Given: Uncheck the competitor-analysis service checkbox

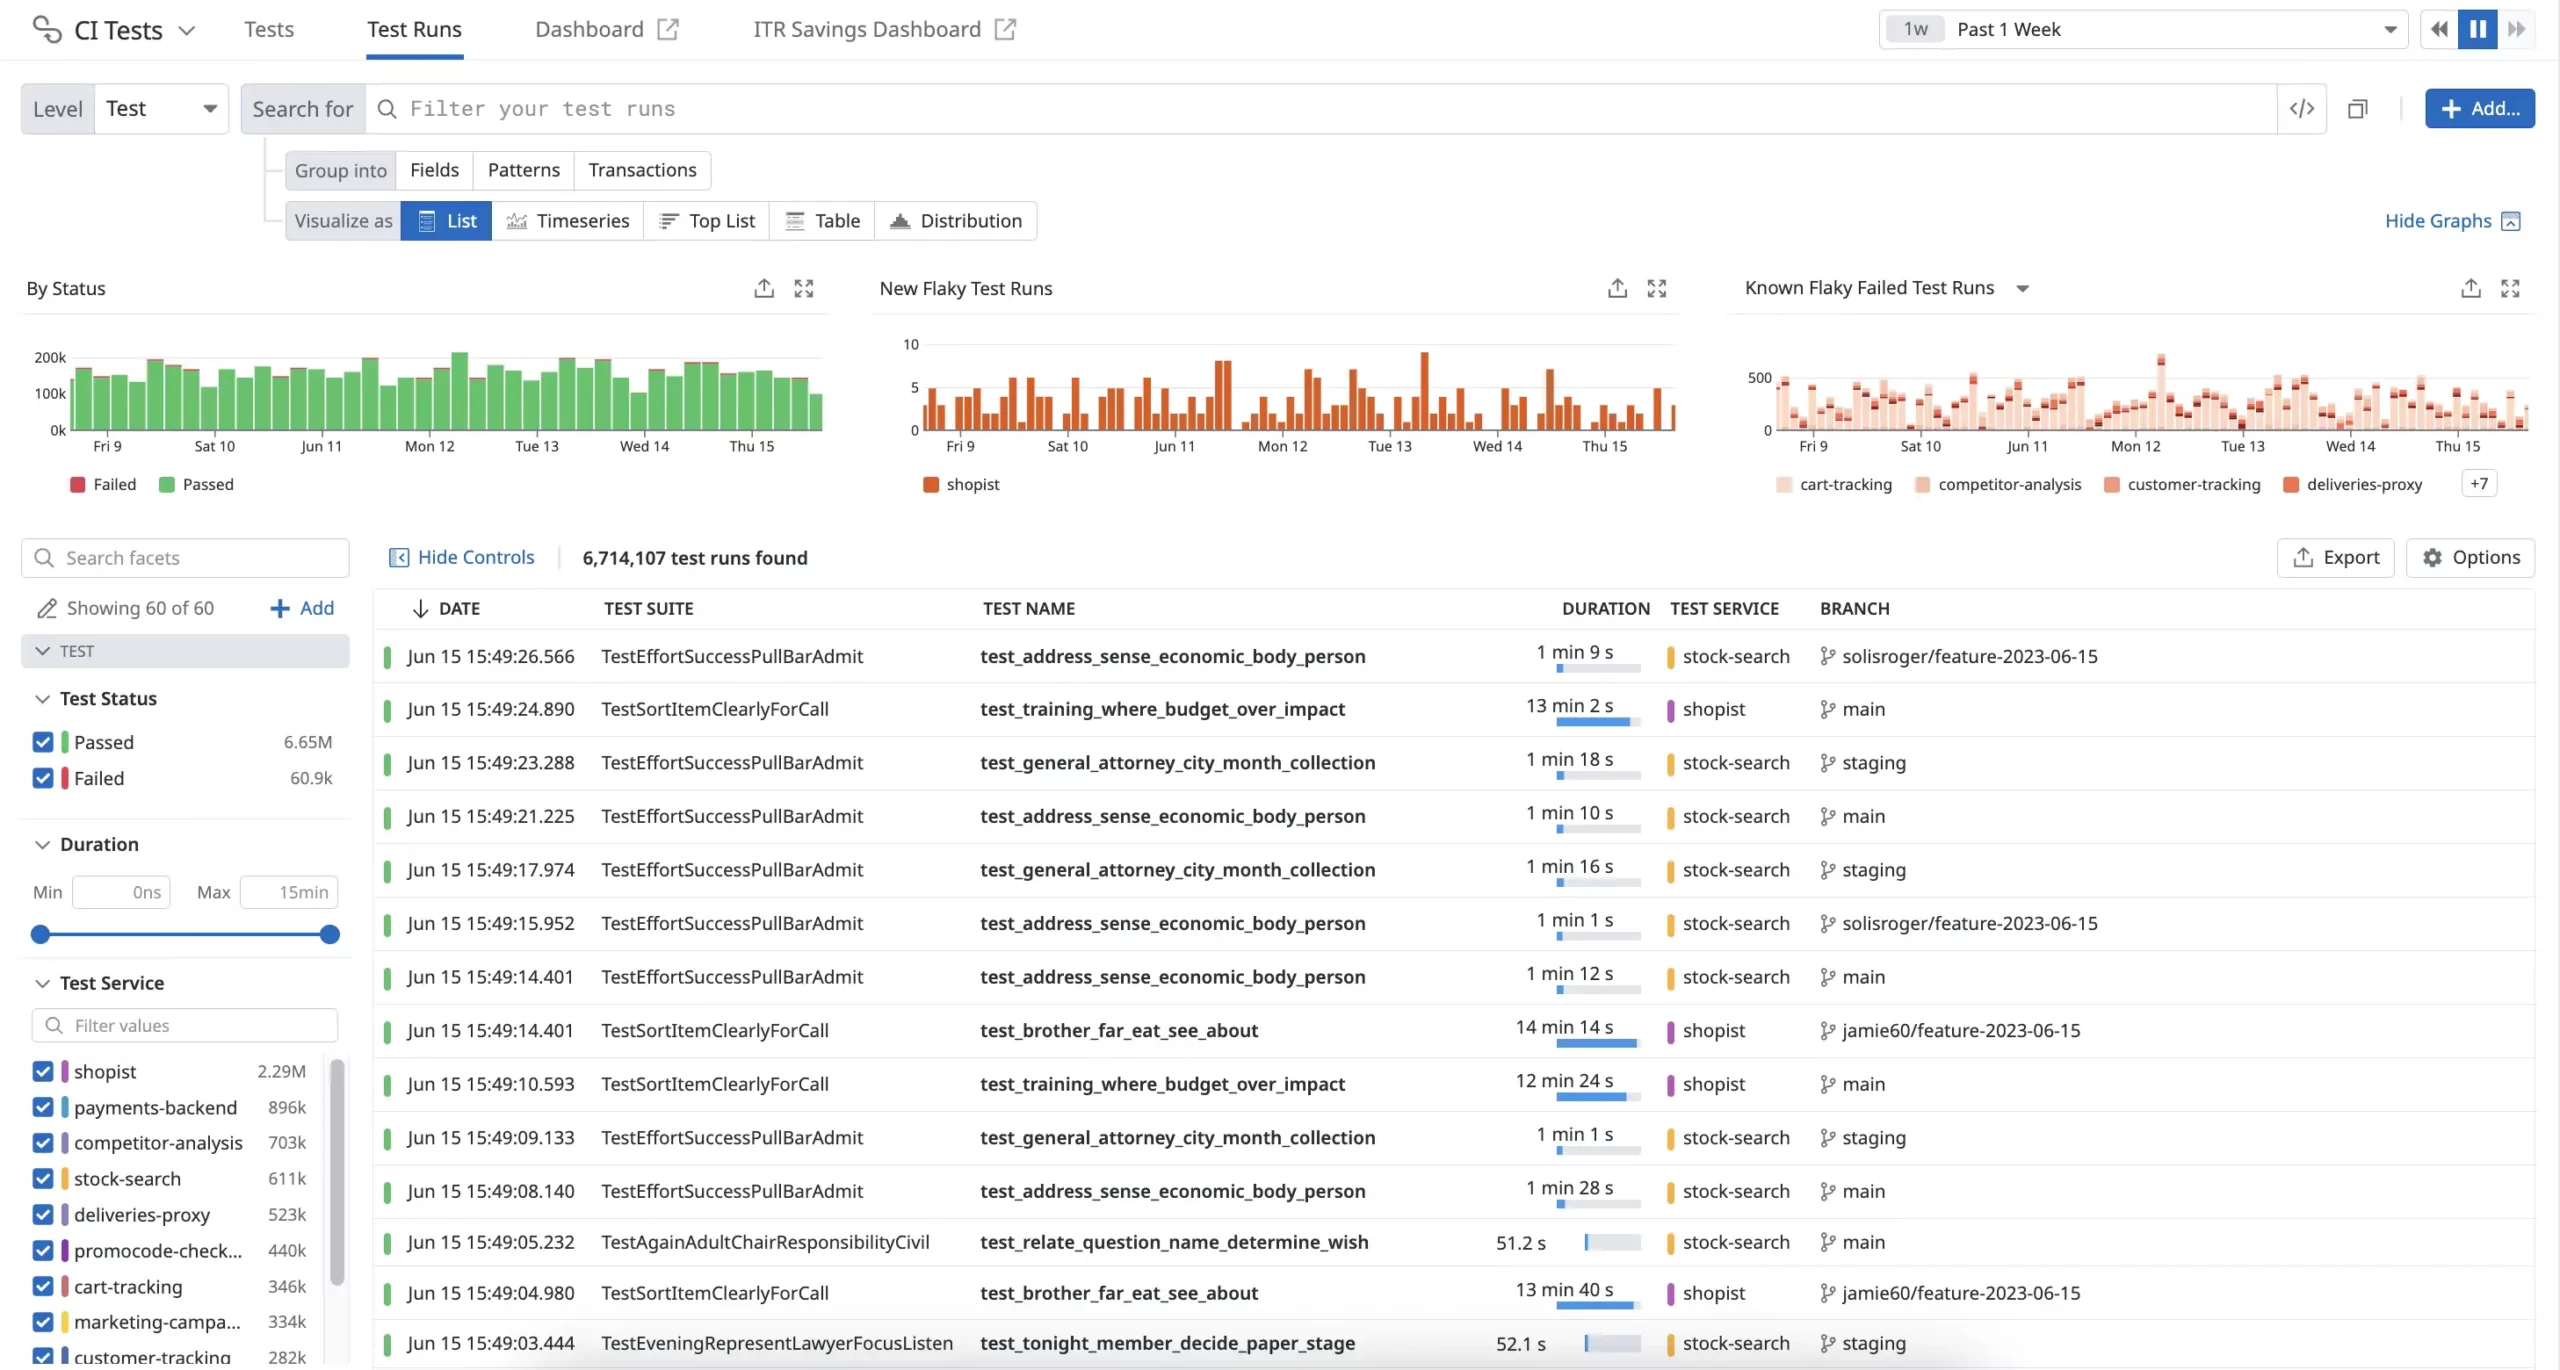Looking at the screenshot, I should (x=42, y=1142).
